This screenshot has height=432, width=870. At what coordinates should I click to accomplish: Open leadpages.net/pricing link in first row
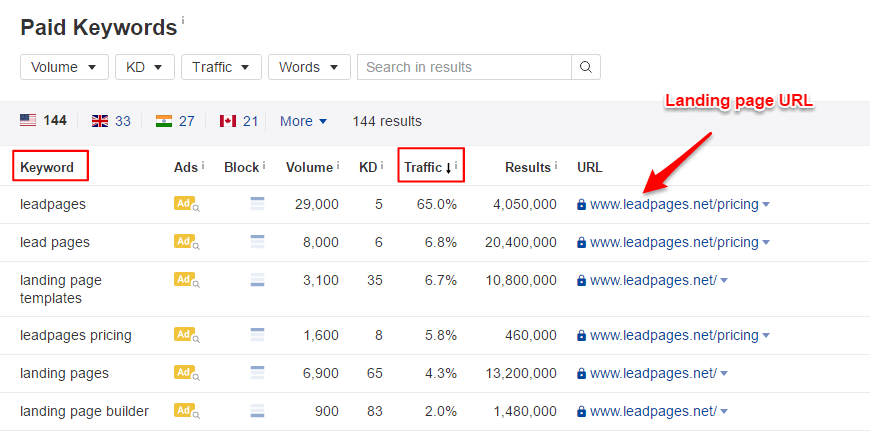pyautogui.click(x=673, y=204)
